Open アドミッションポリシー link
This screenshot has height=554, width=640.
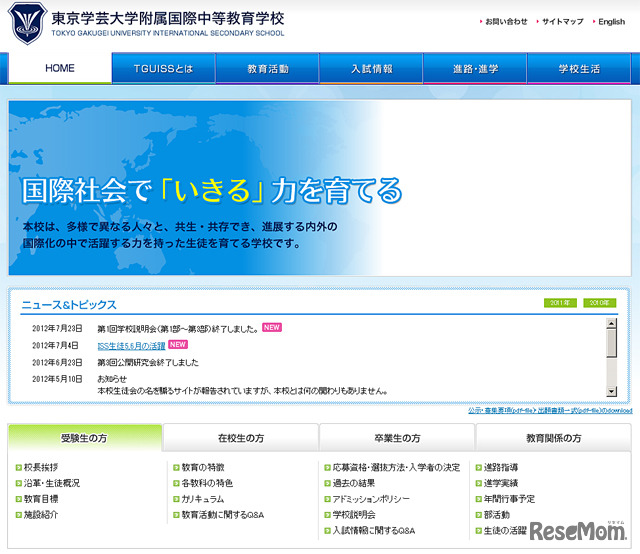coord(371,499)
